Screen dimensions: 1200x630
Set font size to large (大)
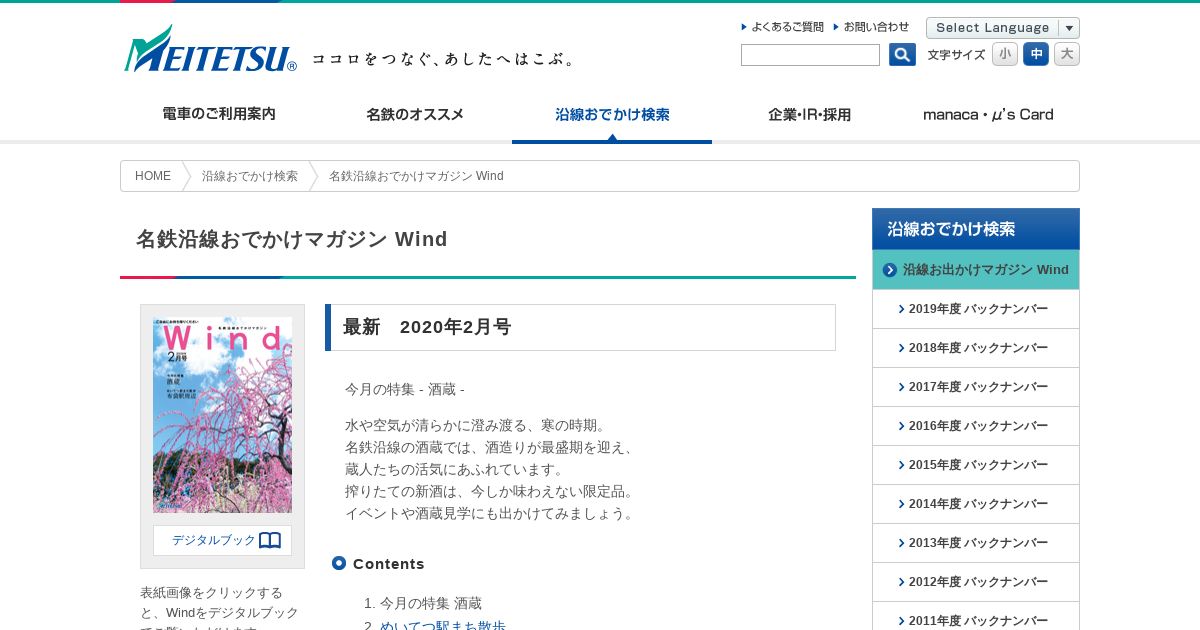tap(1067, 54)
